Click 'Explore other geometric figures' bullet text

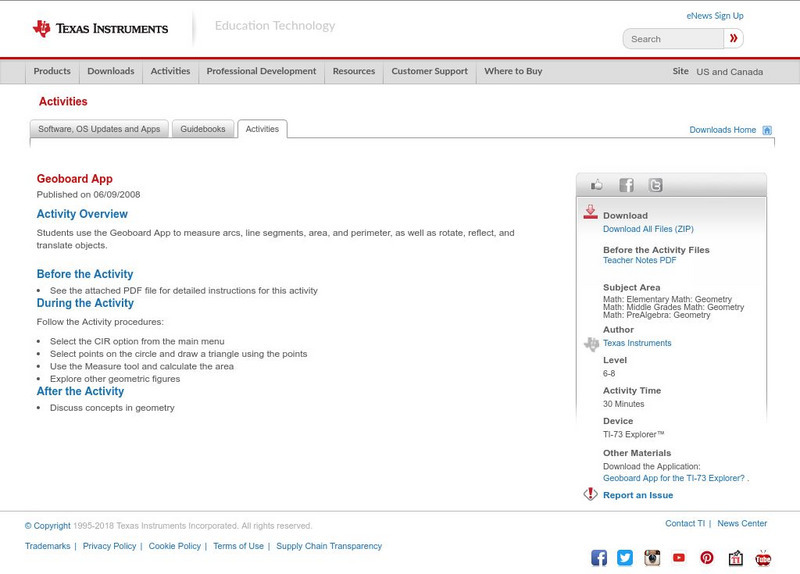click(x=115, y=379)
